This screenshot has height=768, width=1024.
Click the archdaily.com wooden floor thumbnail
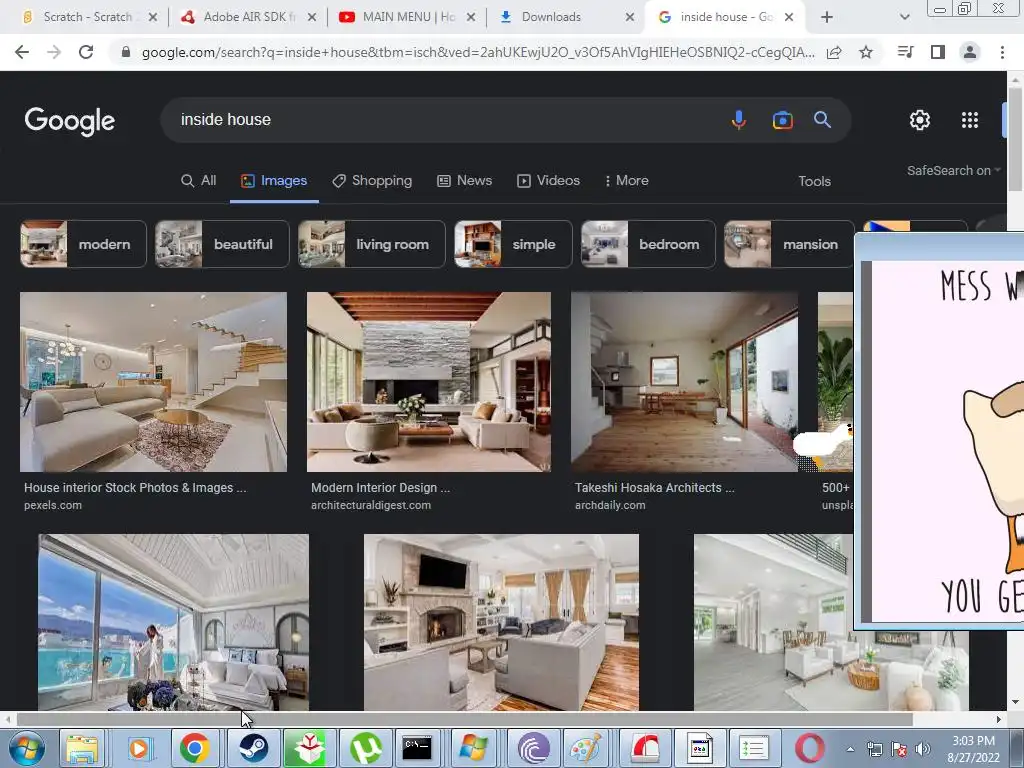coord(684,382)
